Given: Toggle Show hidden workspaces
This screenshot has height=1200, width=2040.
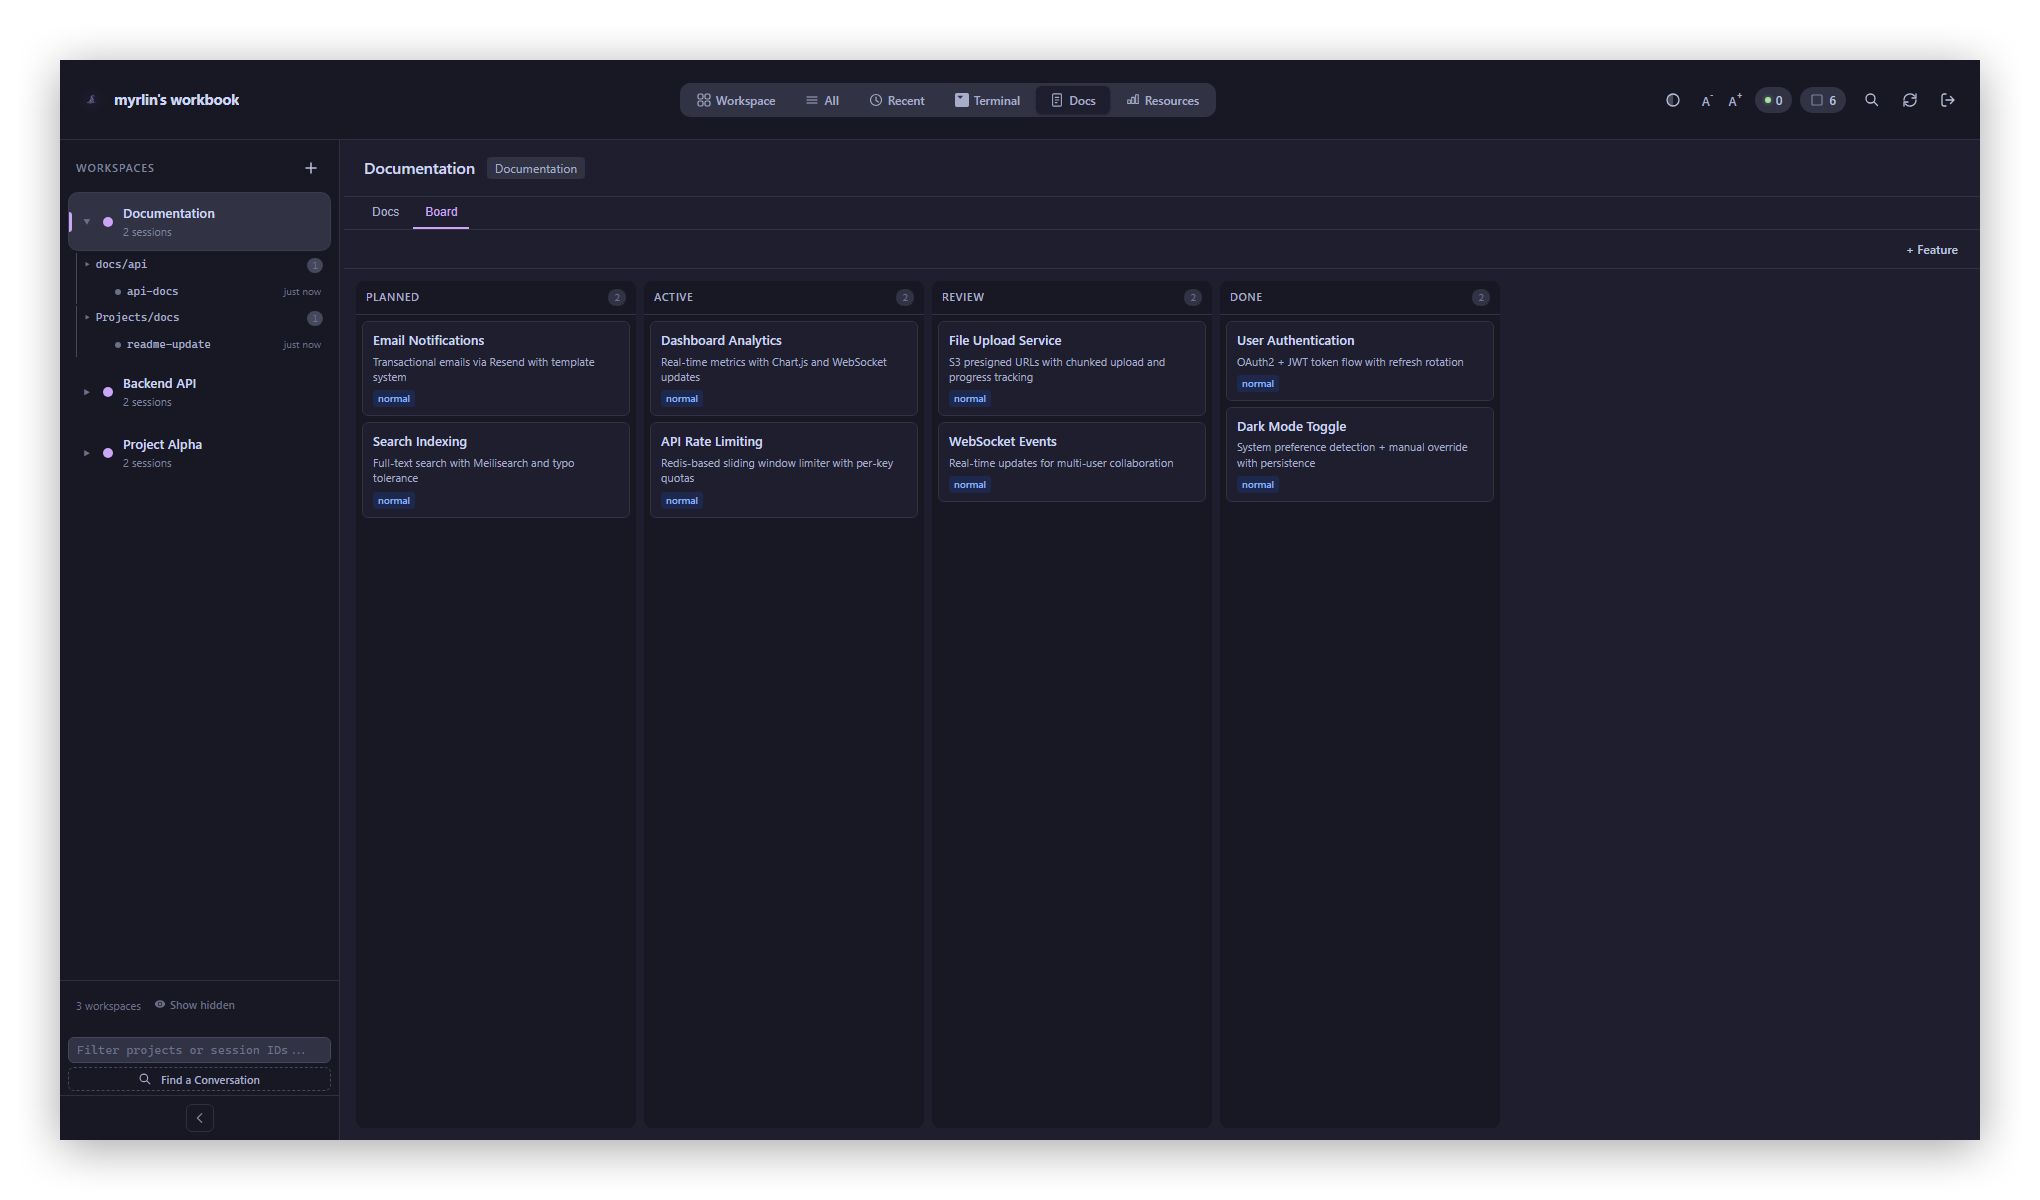Looking at the screenshot, I should coord(195,1005).
